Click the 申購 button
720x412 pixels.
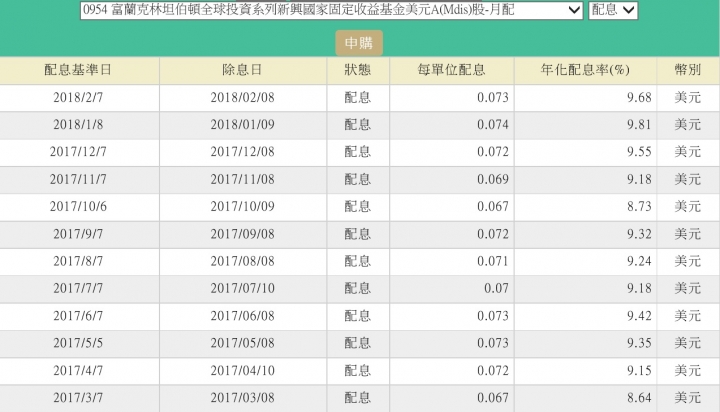point(359,43)
